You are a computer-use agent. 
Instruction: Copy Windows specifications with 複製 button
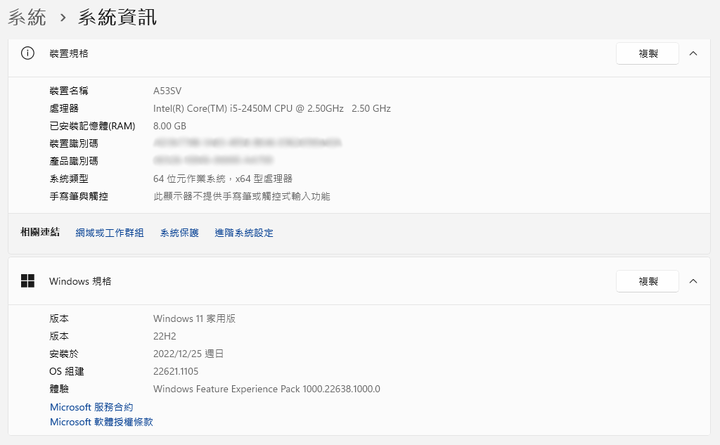647,282
